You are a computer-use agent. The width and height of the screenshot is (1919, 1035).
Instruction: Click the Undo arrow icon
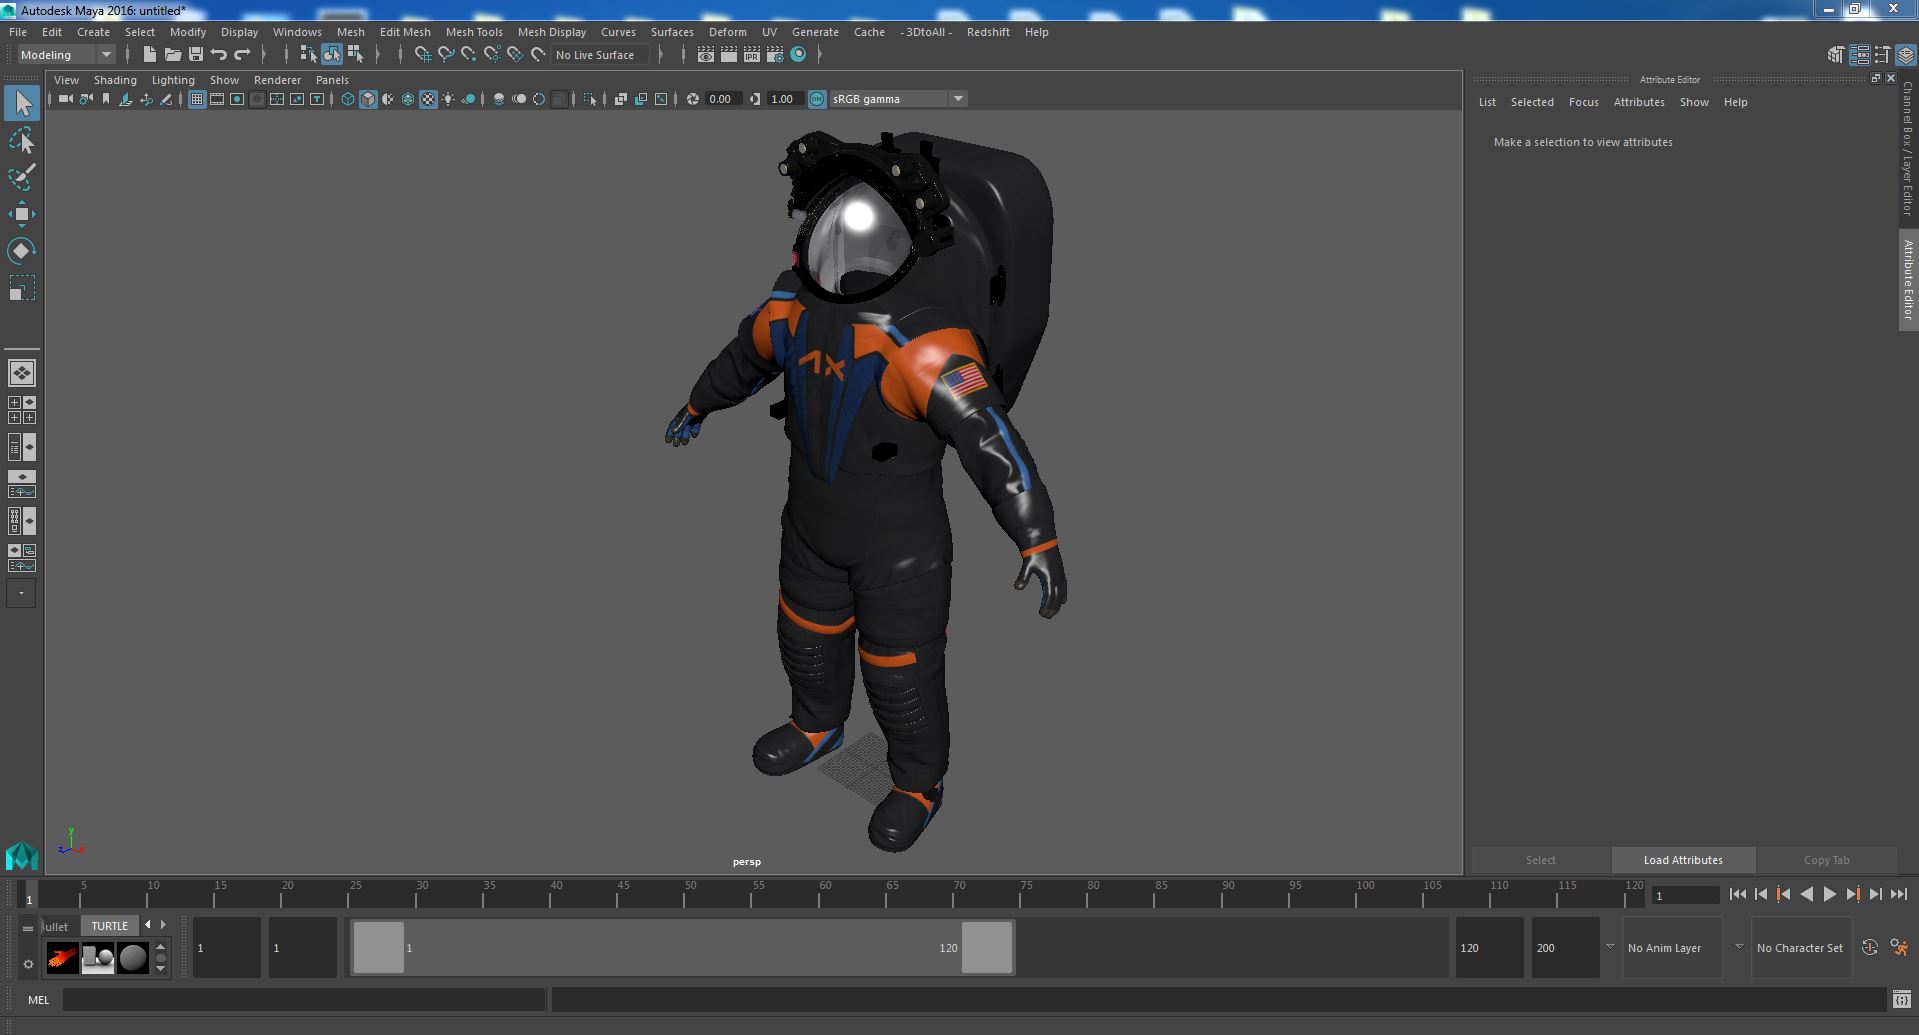(219, 55)
